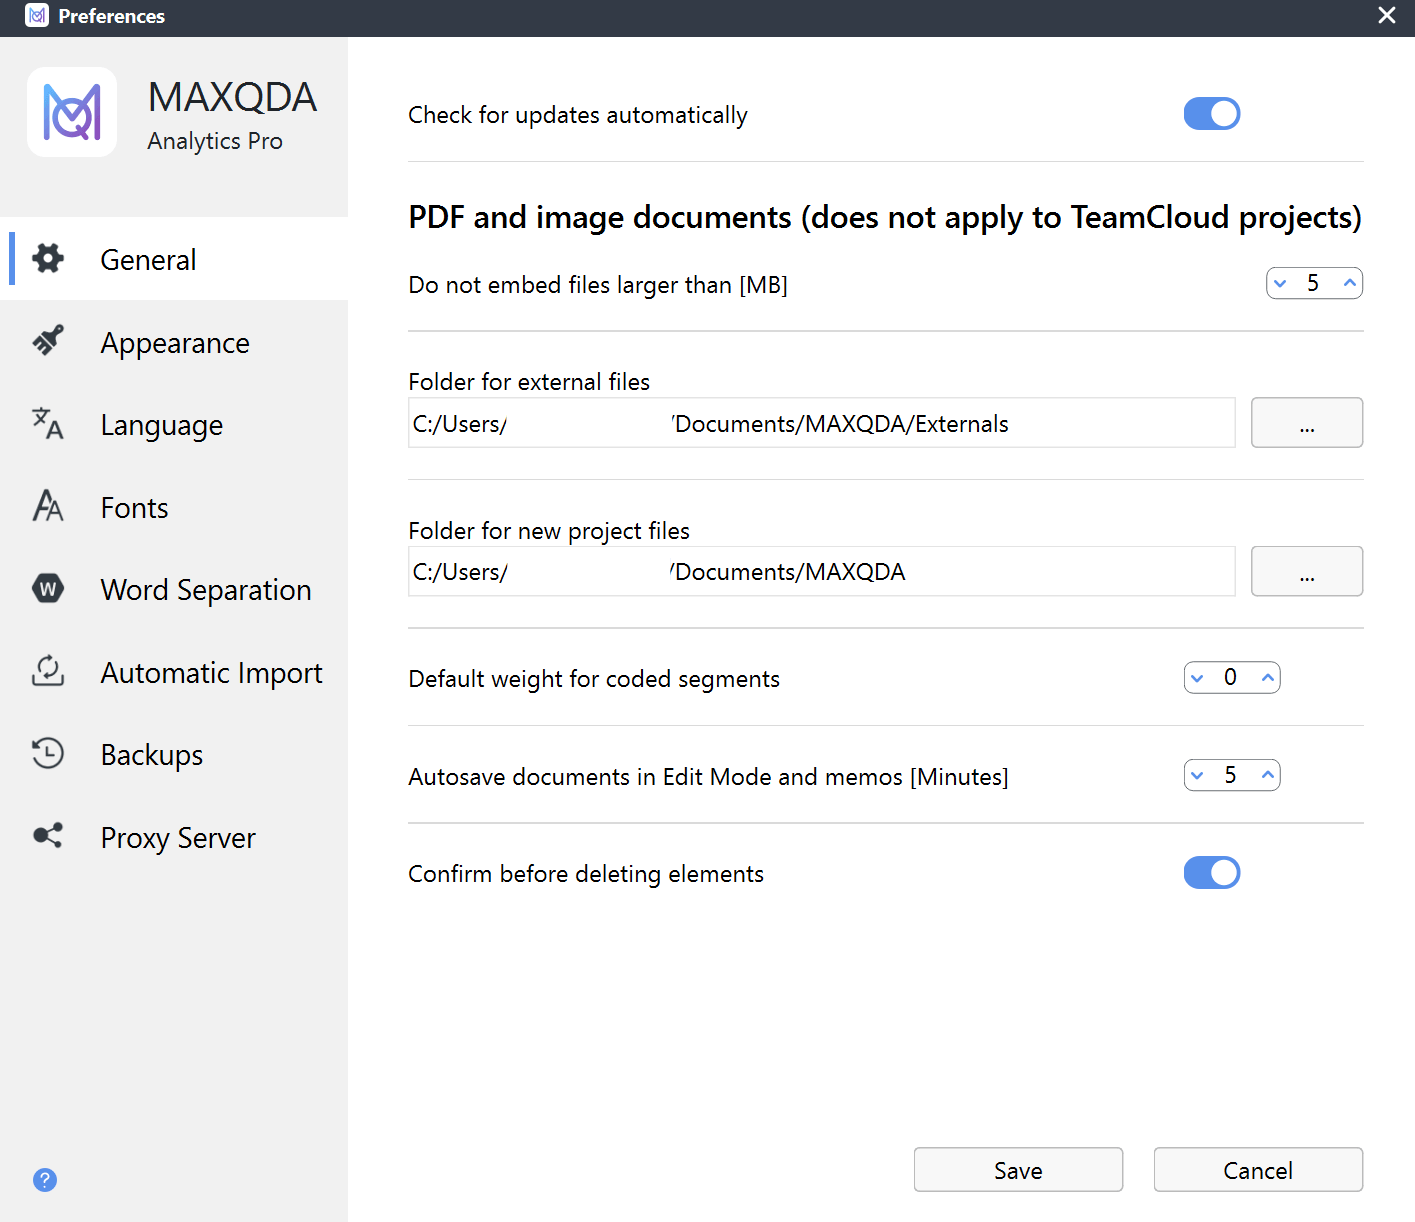Image resolution: width=1415 pixels, height=1222 pixels.
Task: Click the Appearance paintbrush icon
Action: pos(47,341)
